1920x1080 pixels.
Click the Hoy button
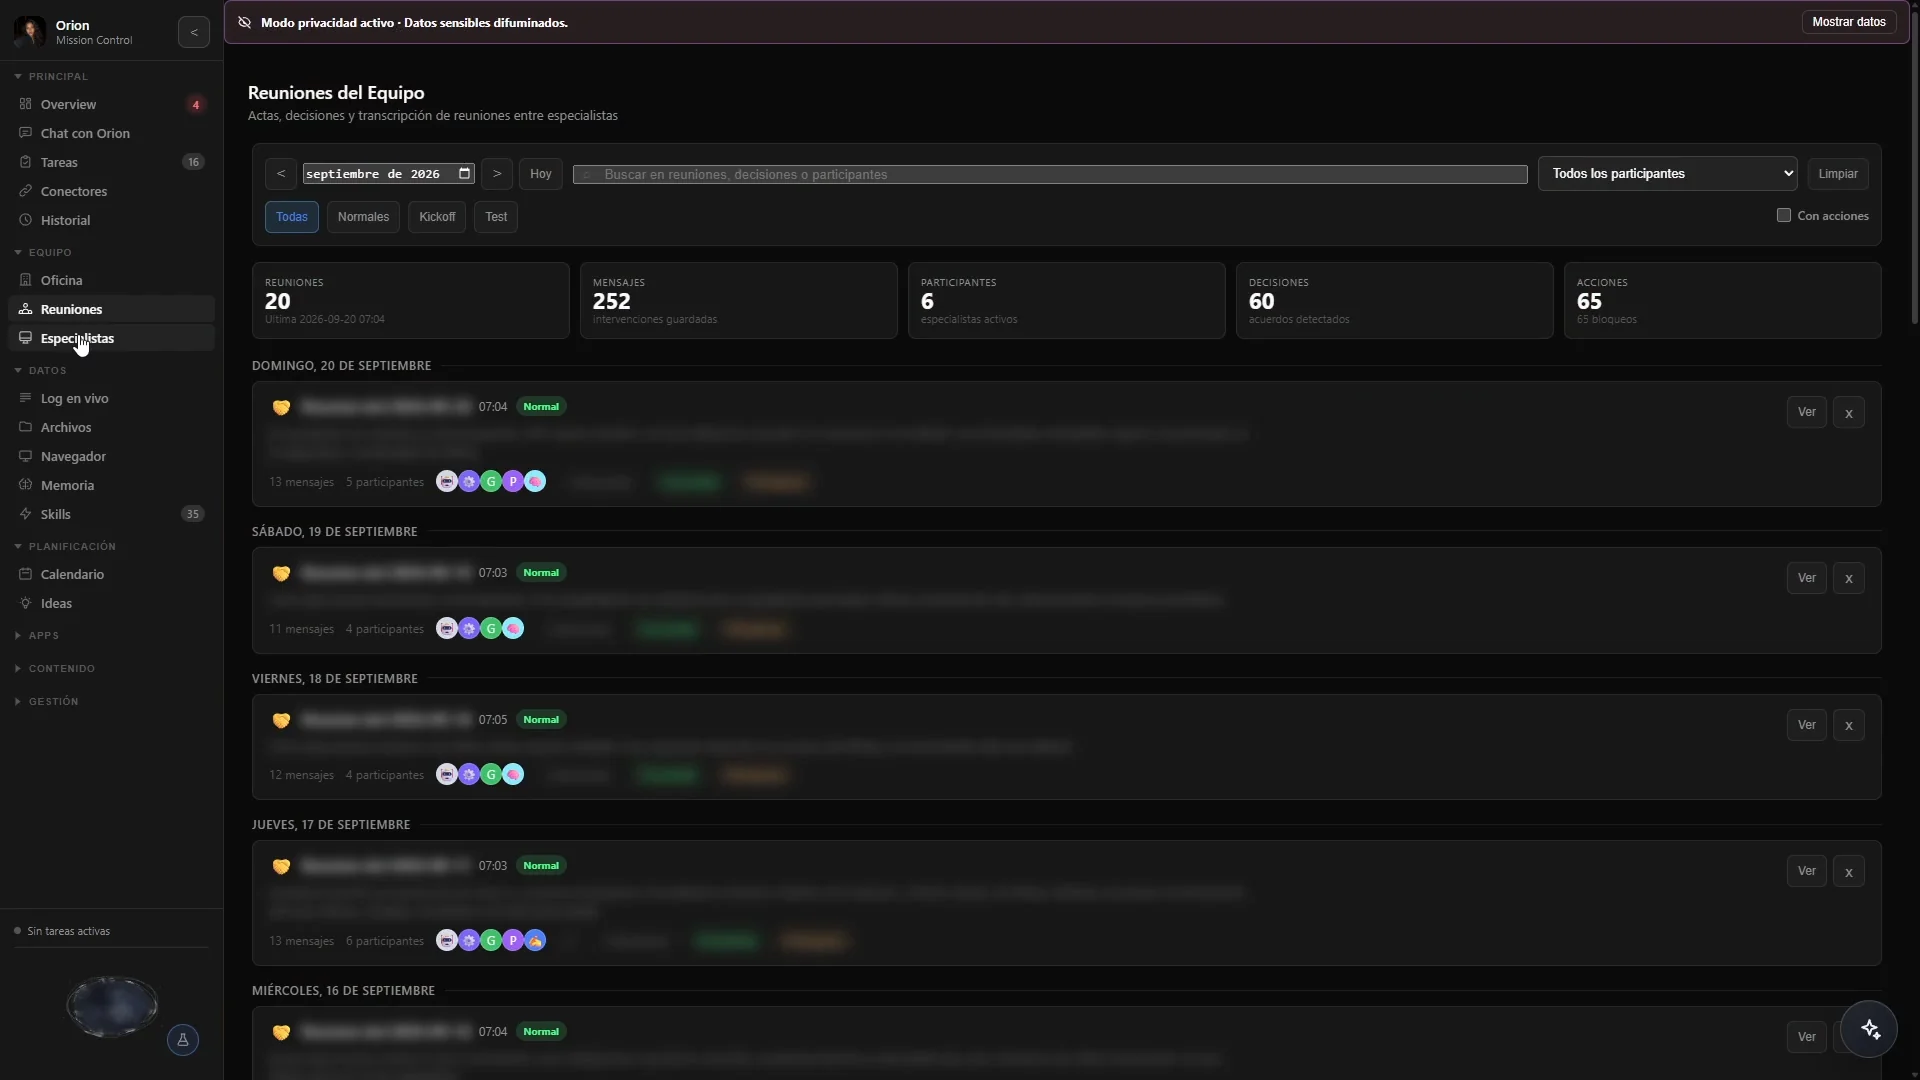[541, 174]
